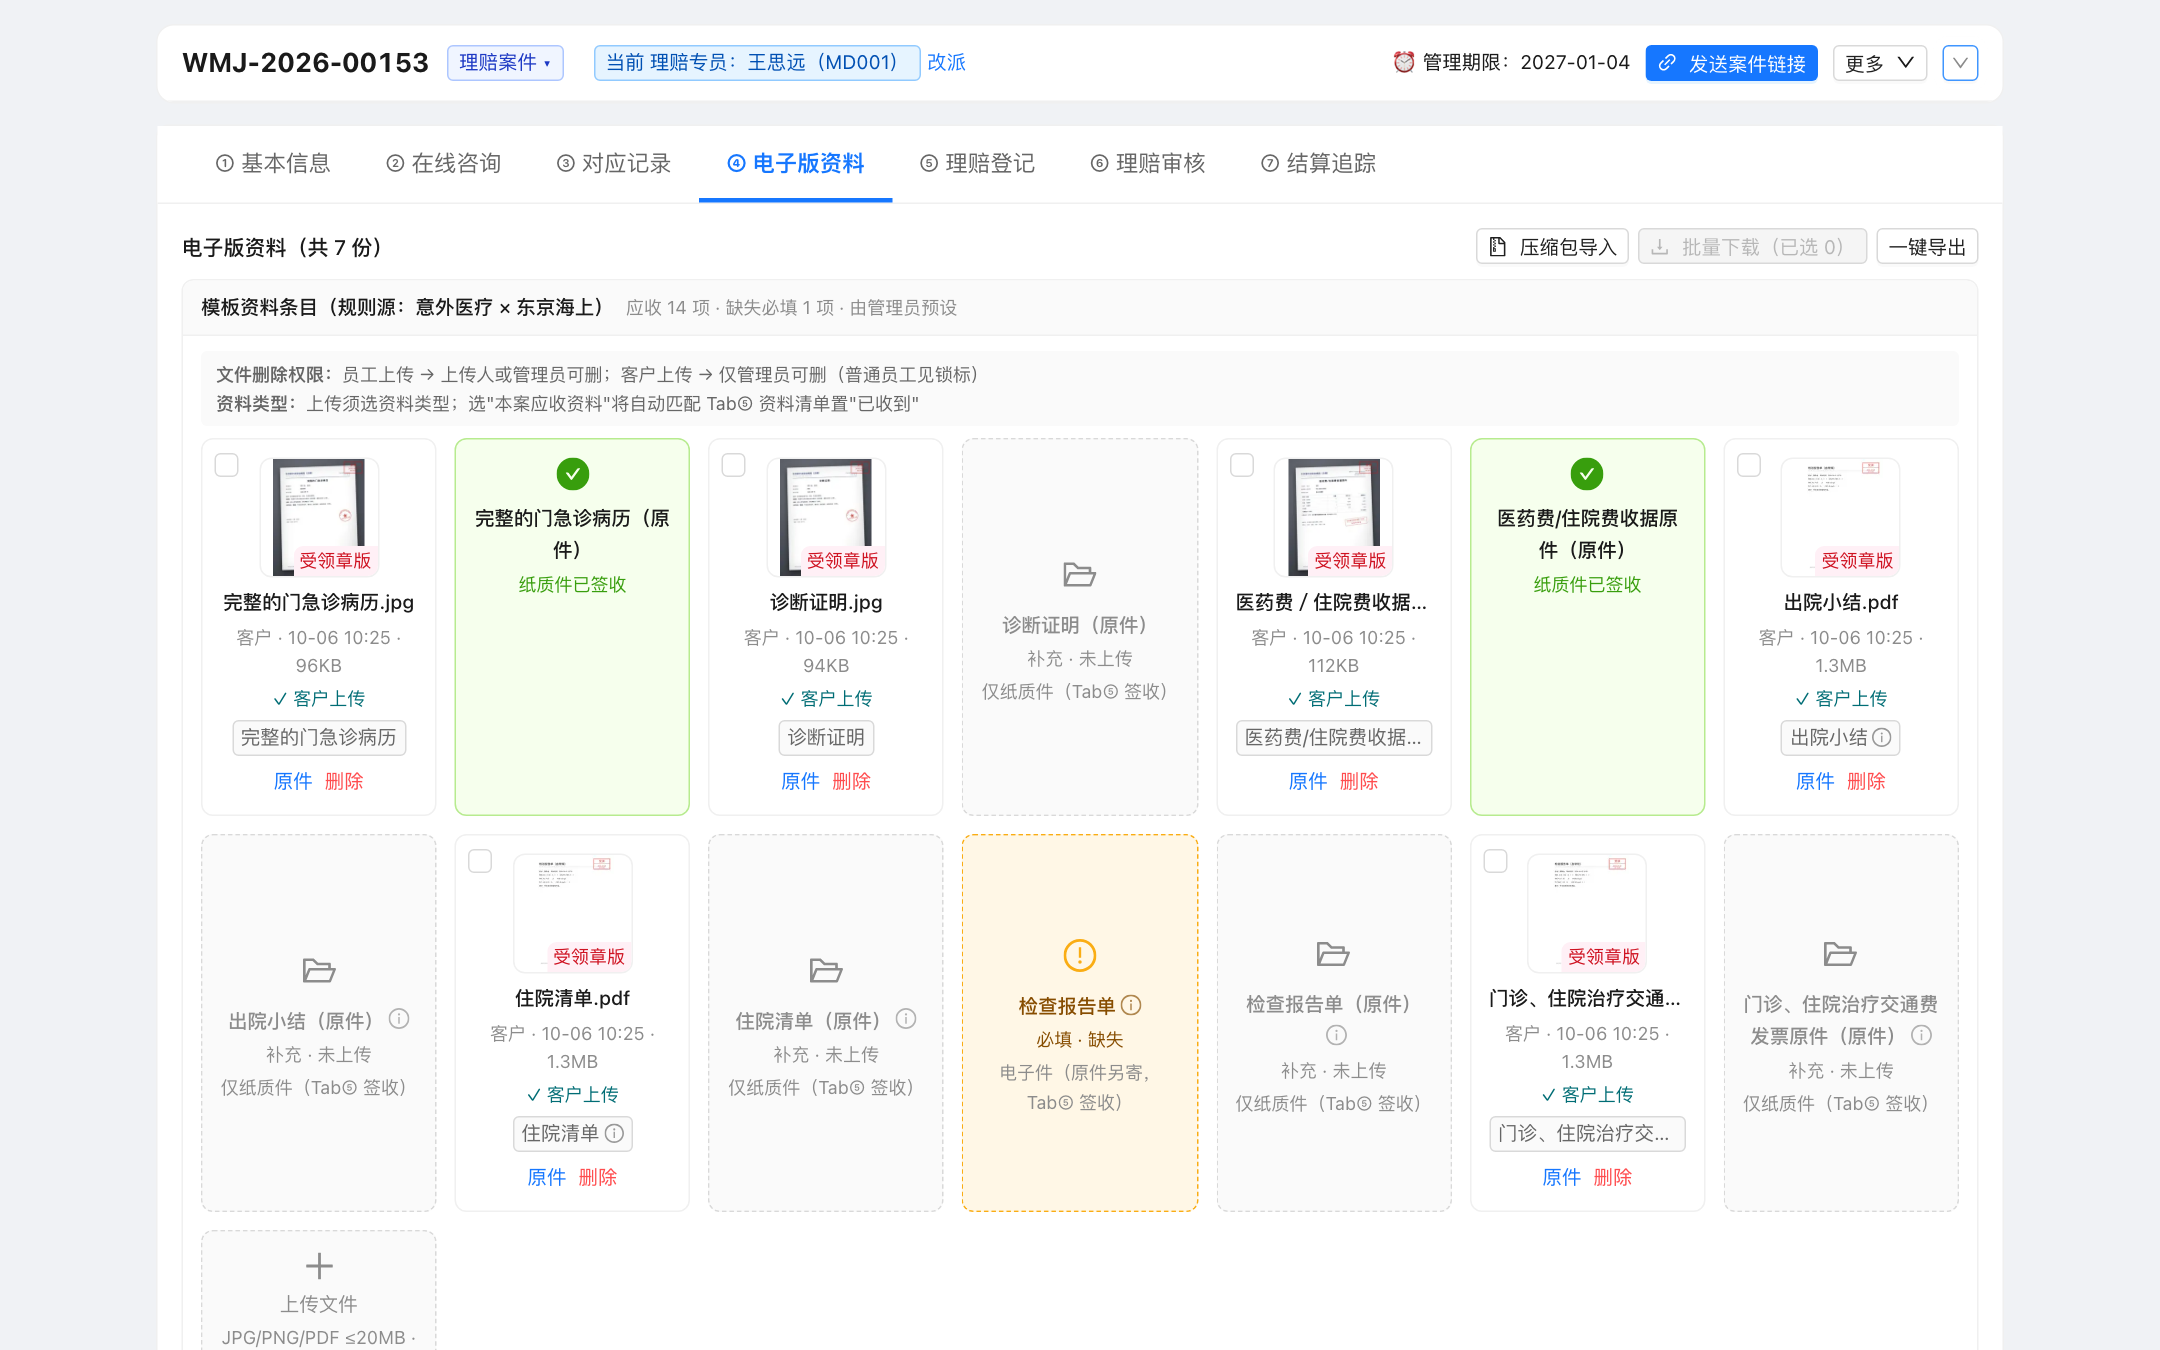Screen dimensions: 2160x1350
Task: Click 压缩包导入 button
Action: [x=1552, y=246]
